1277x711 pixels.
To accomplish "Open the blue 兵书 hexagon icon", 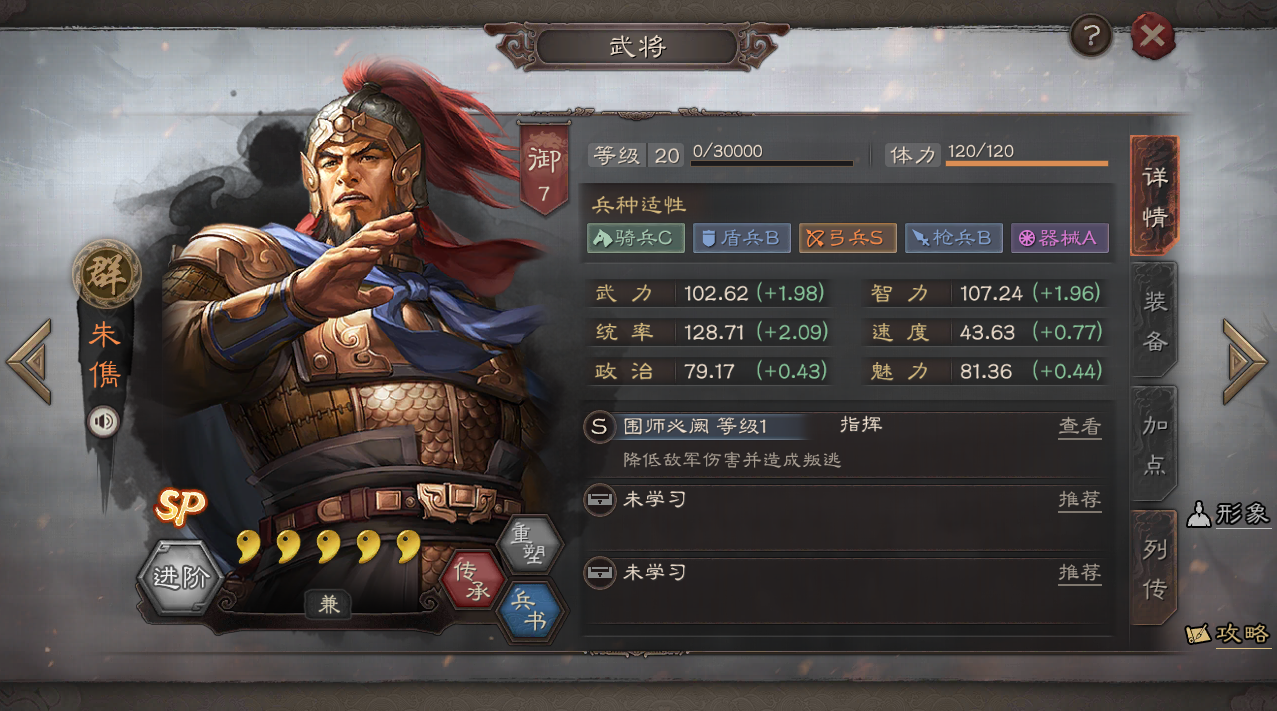I will pos(528,610).
